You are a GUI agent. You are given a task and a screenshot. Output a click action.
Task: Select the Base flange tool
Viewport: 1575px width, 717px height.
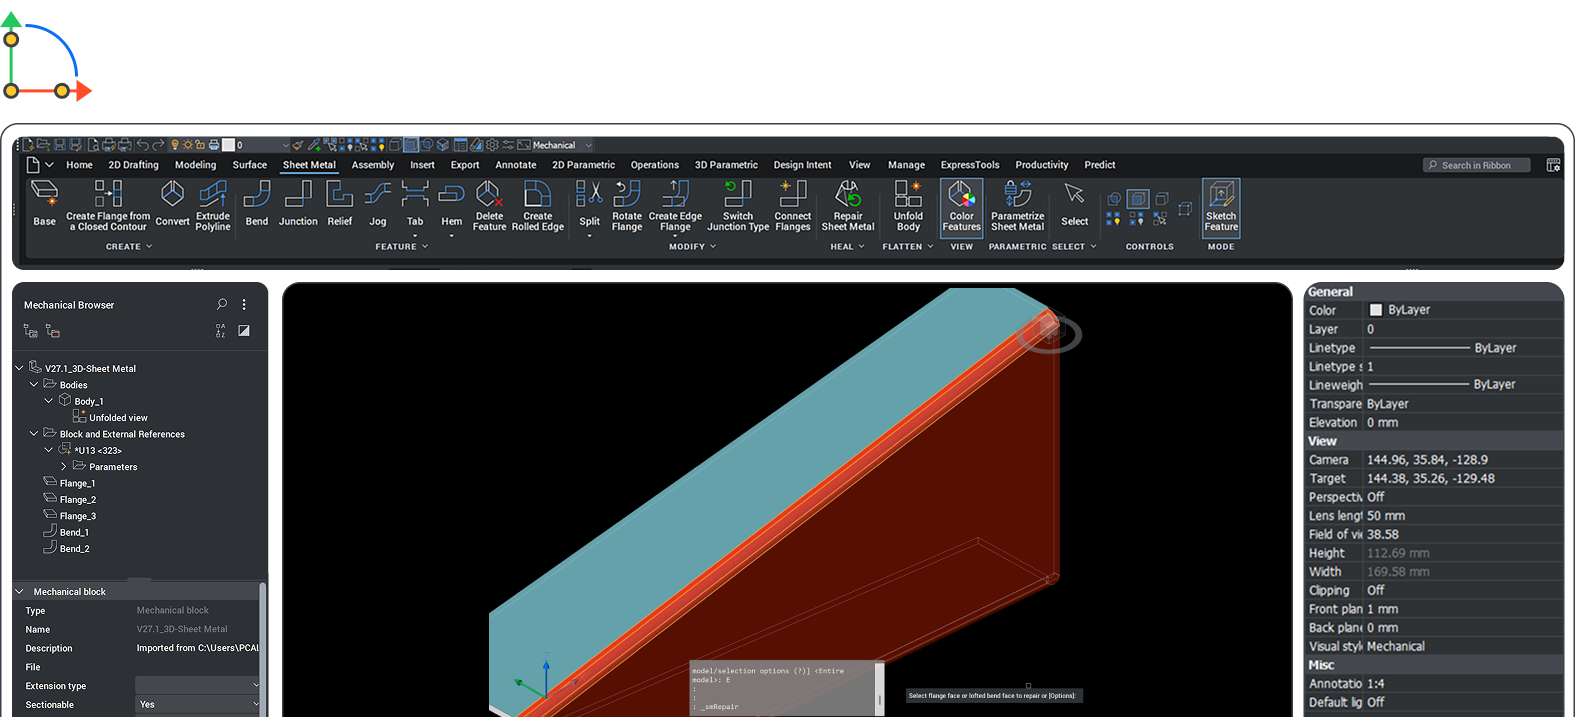(x=44, y=204)
